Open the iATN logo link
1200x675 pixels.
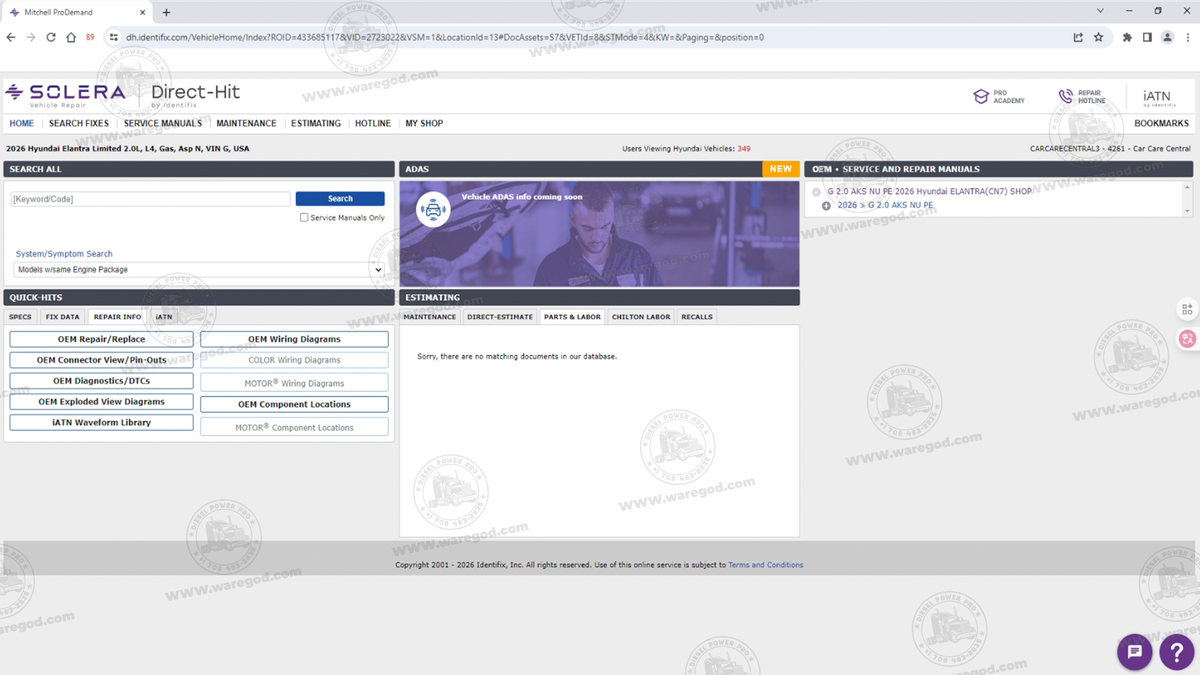click(x=1158, y=97)
